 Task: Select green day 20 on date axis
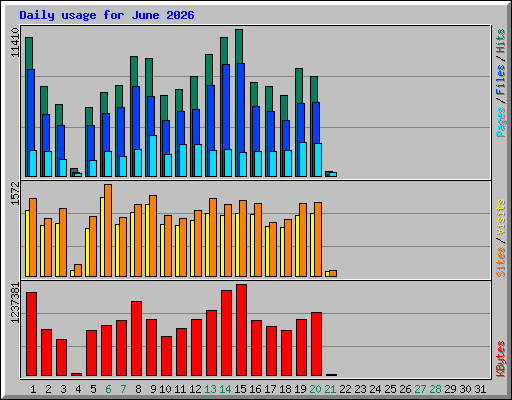[x=315, y=389]
